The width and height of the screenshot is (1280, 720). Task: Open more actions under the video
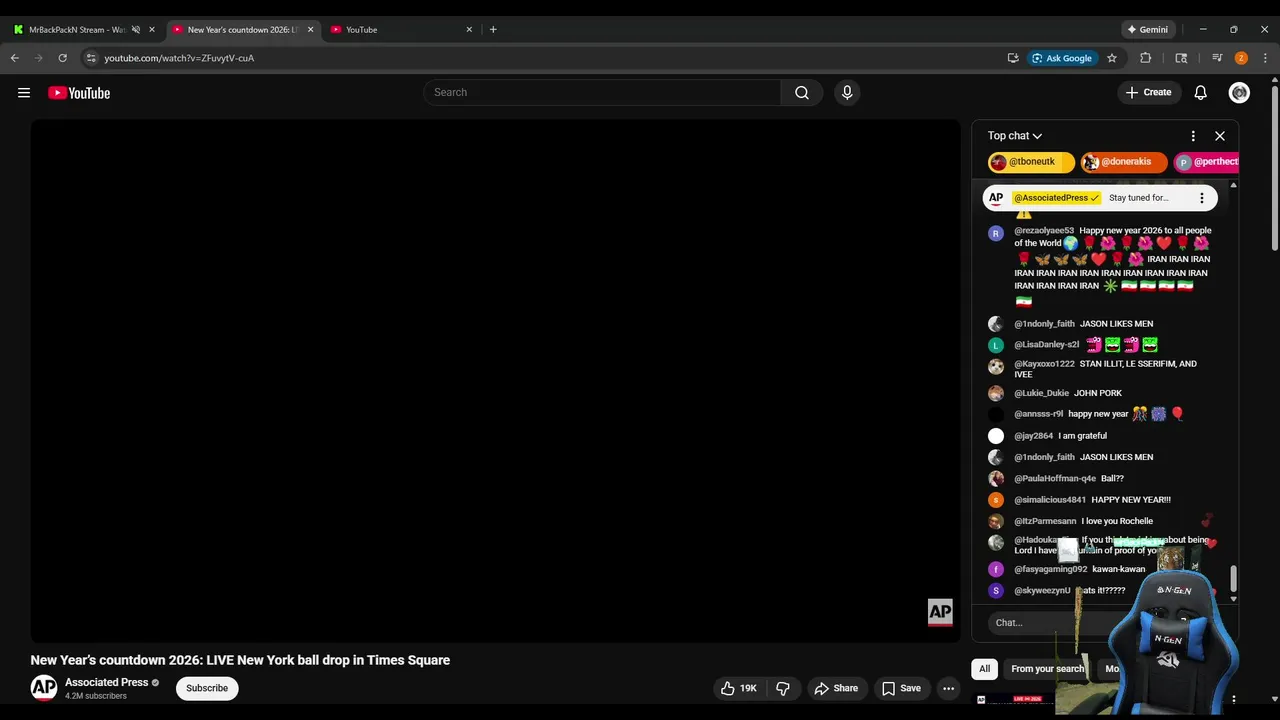point(948,688)
